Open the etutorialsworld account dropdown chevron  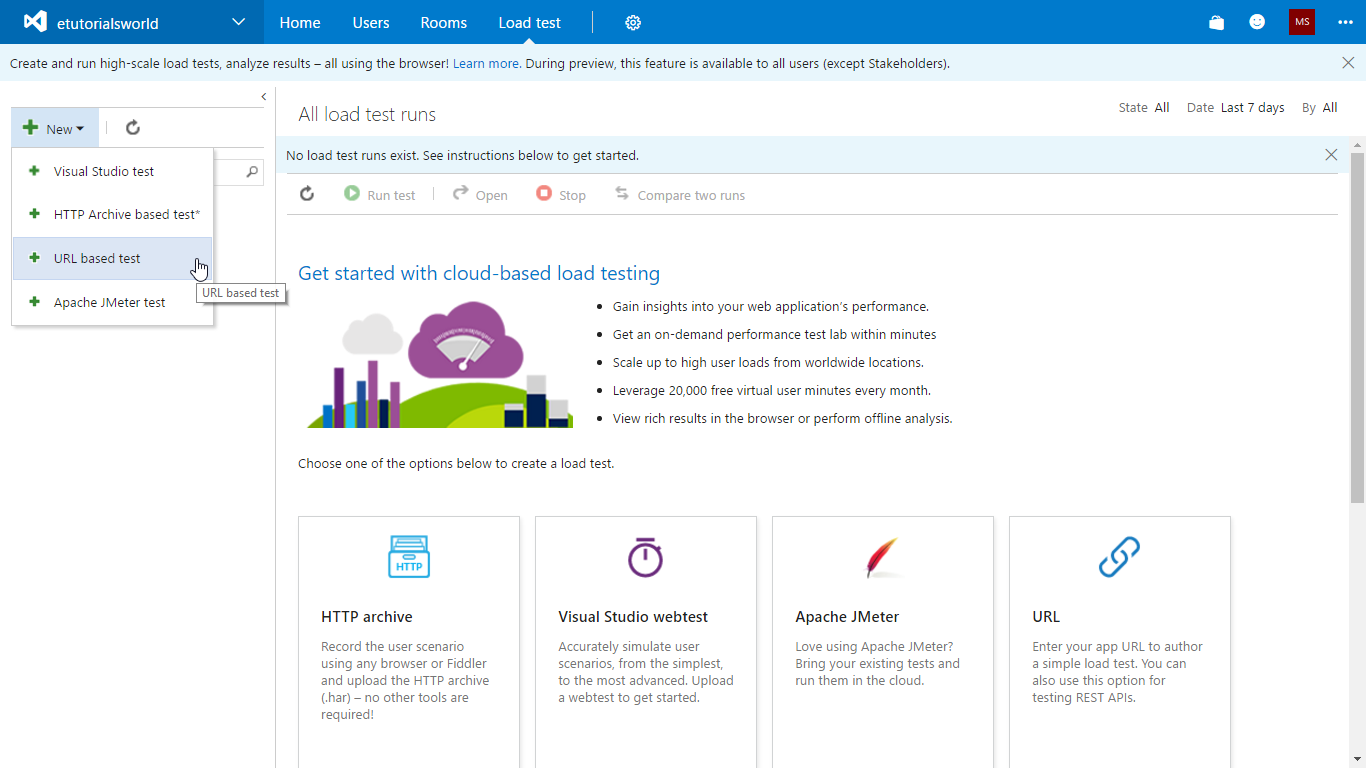click(238, 22)
